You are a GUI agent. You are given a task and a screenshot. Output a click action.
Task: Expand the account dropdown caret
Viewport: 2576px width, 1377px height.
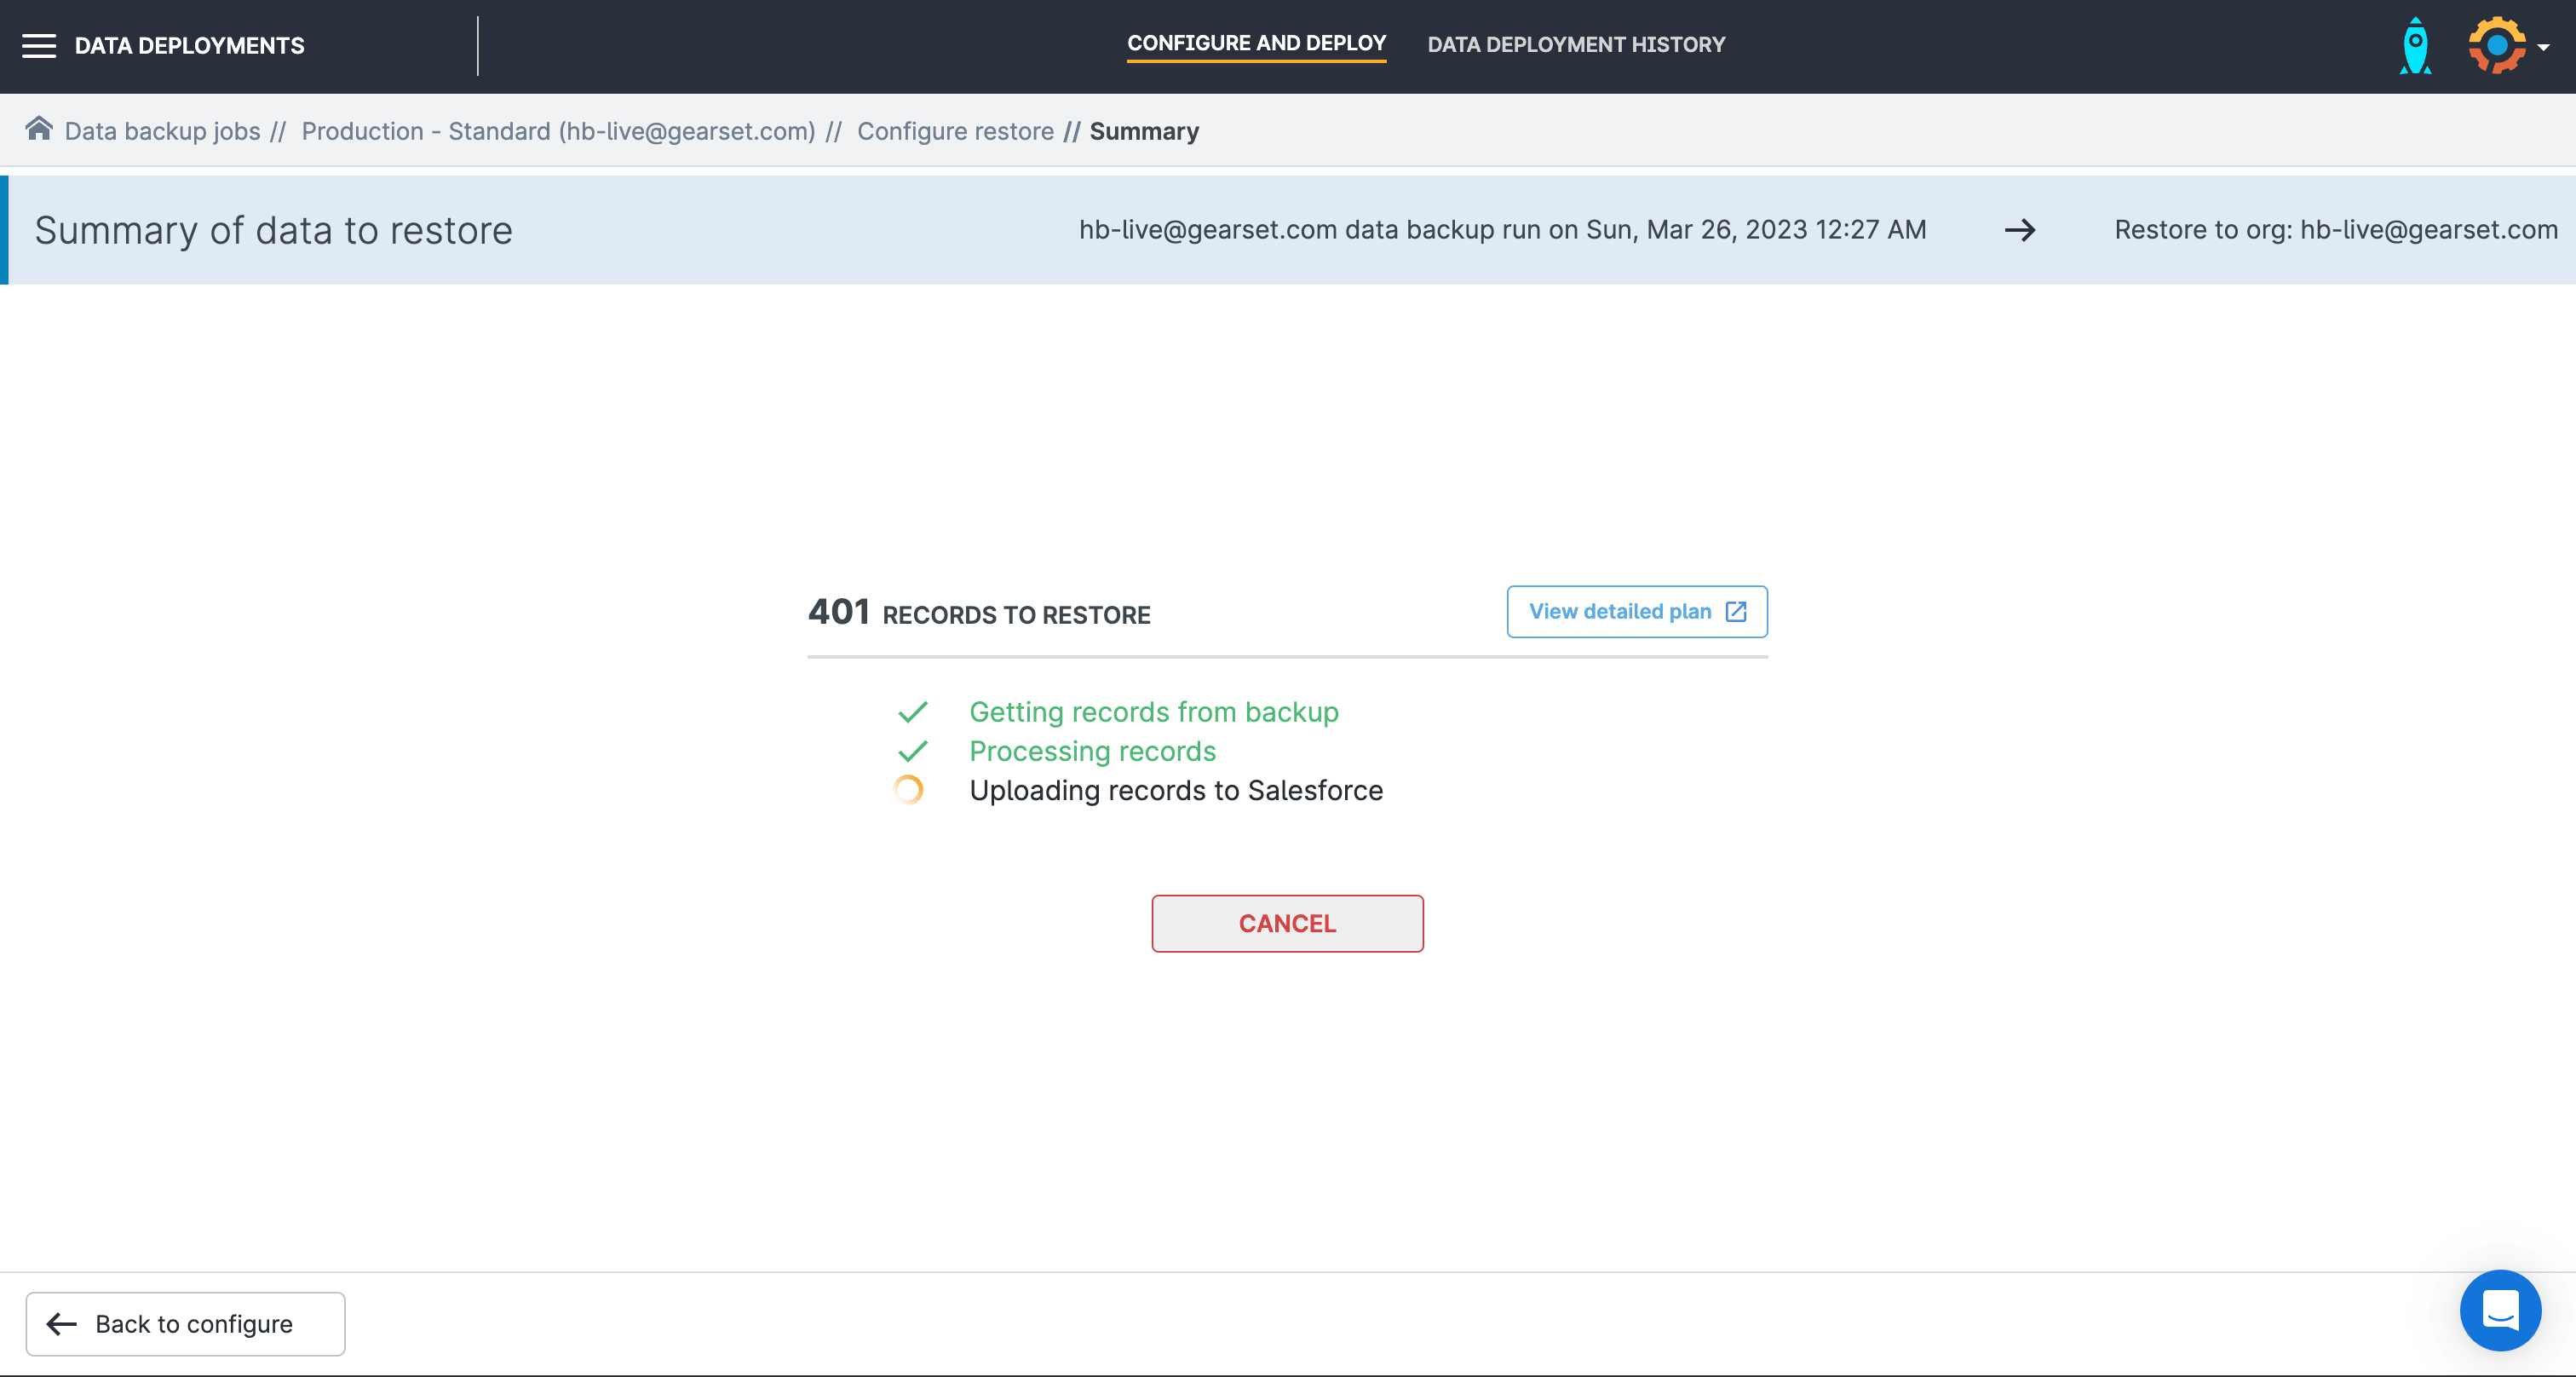2543,47
